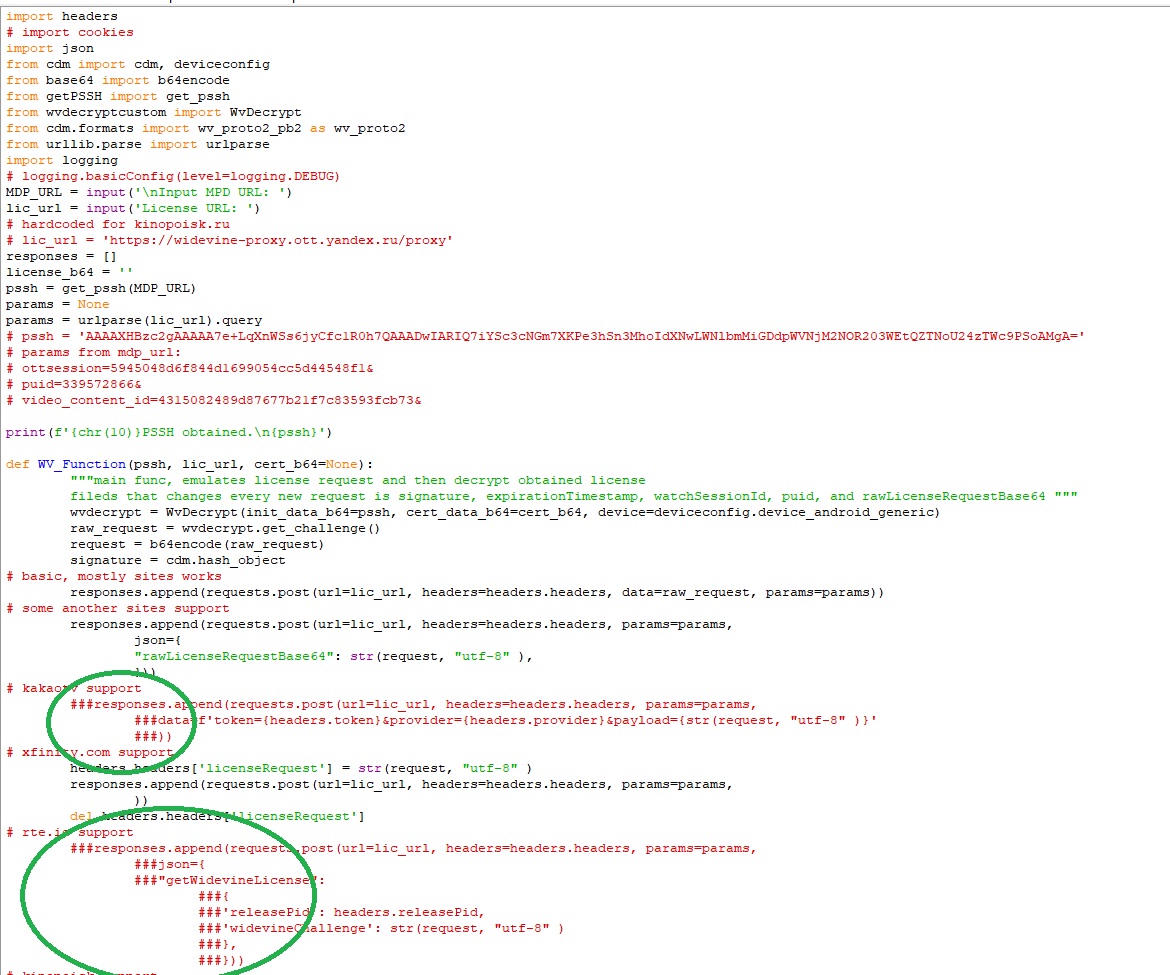Click the 'import logging' line

[62, 161]
